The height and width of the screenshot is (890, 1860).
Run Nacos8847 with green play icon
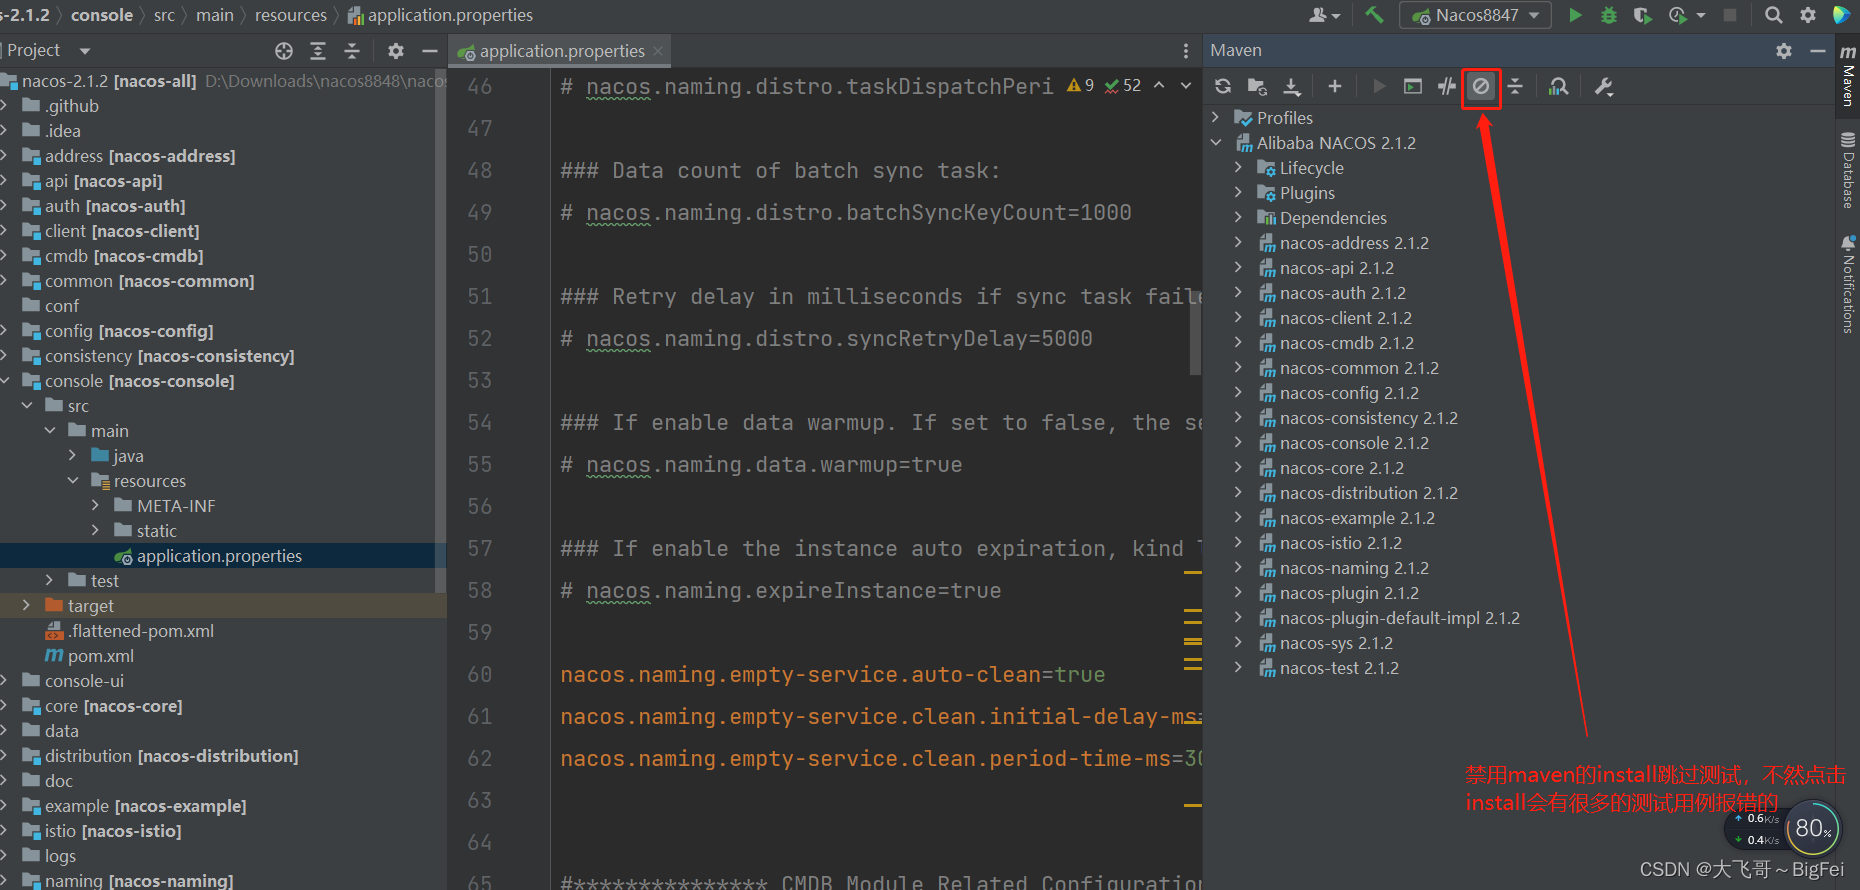coord(1576,15)
